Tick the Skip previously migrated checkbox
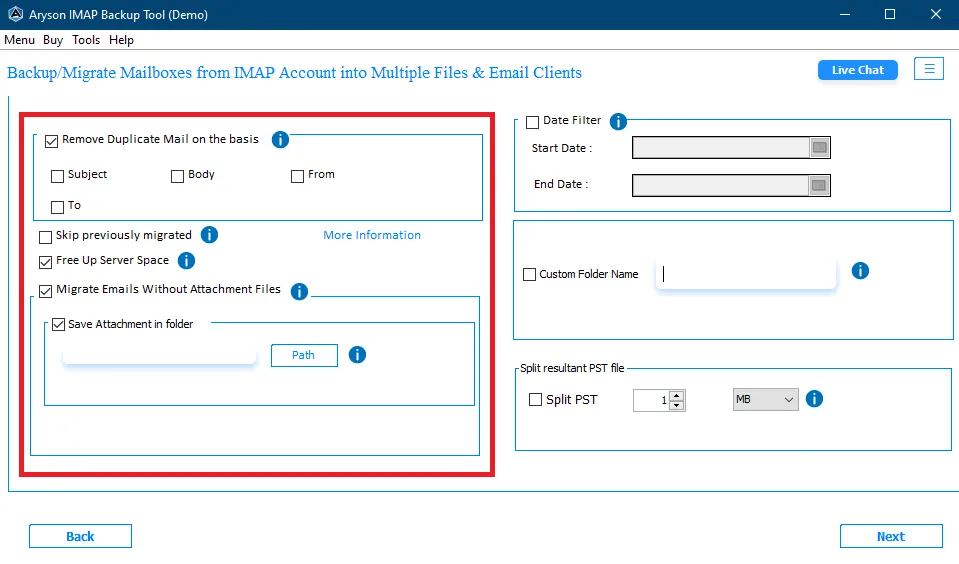This screenshot has width=959, height=564. (45, 237)
